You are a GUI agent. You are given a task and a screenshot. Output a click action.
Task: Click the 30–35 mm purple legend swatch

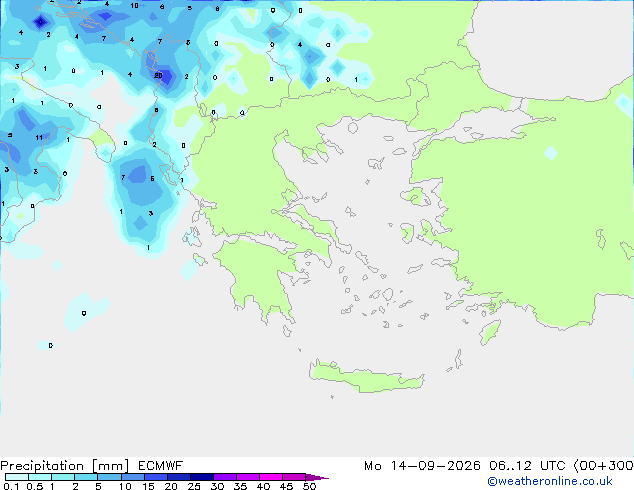pos(225,477)
